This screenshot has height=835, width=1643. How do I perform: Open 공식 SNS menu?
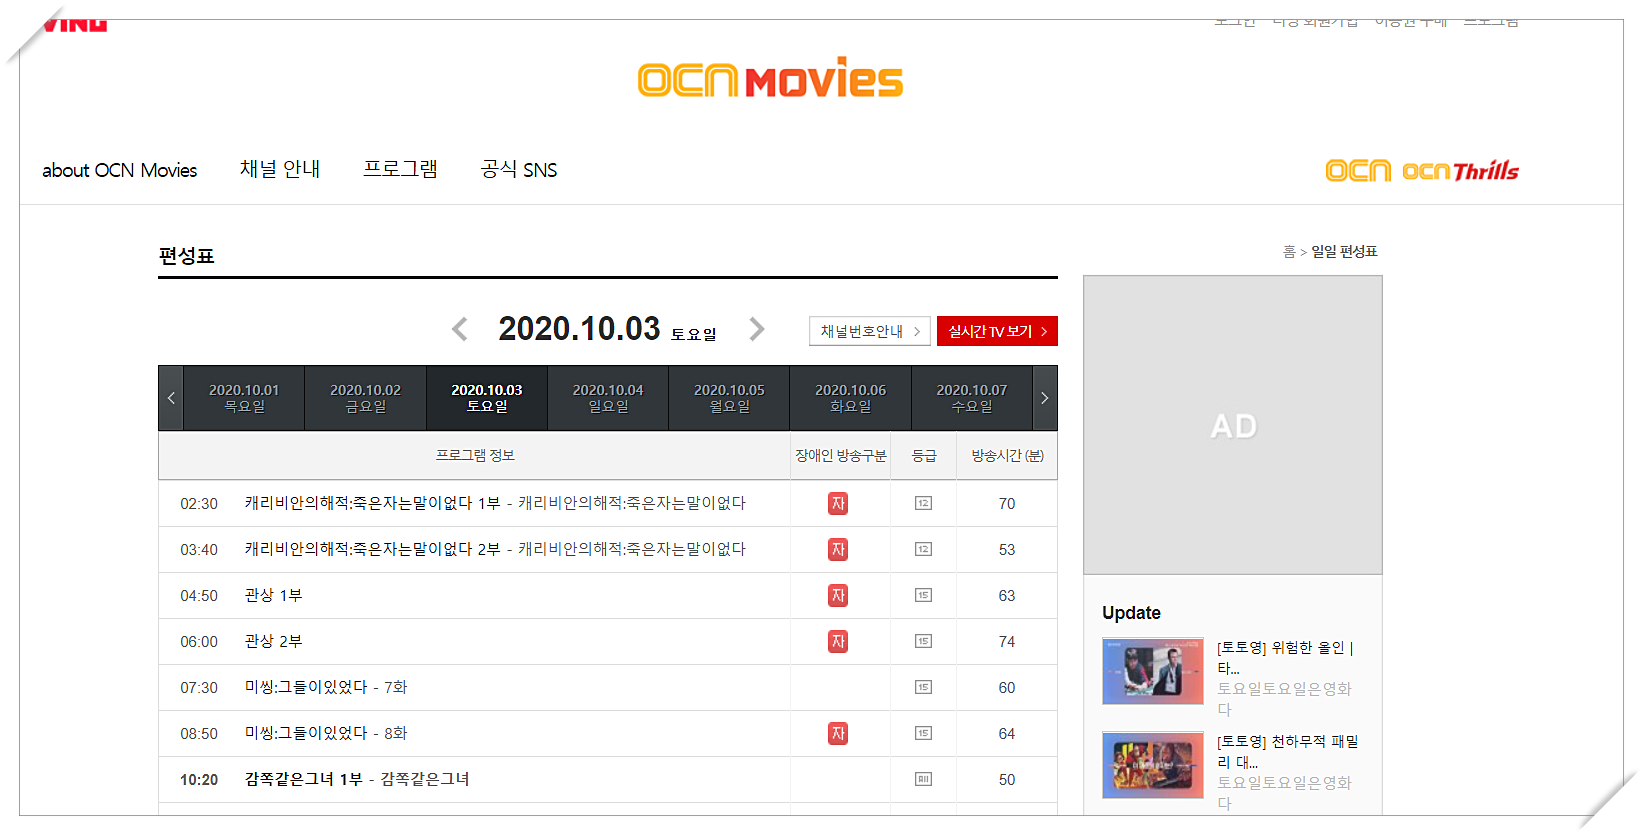coord(519,169)
